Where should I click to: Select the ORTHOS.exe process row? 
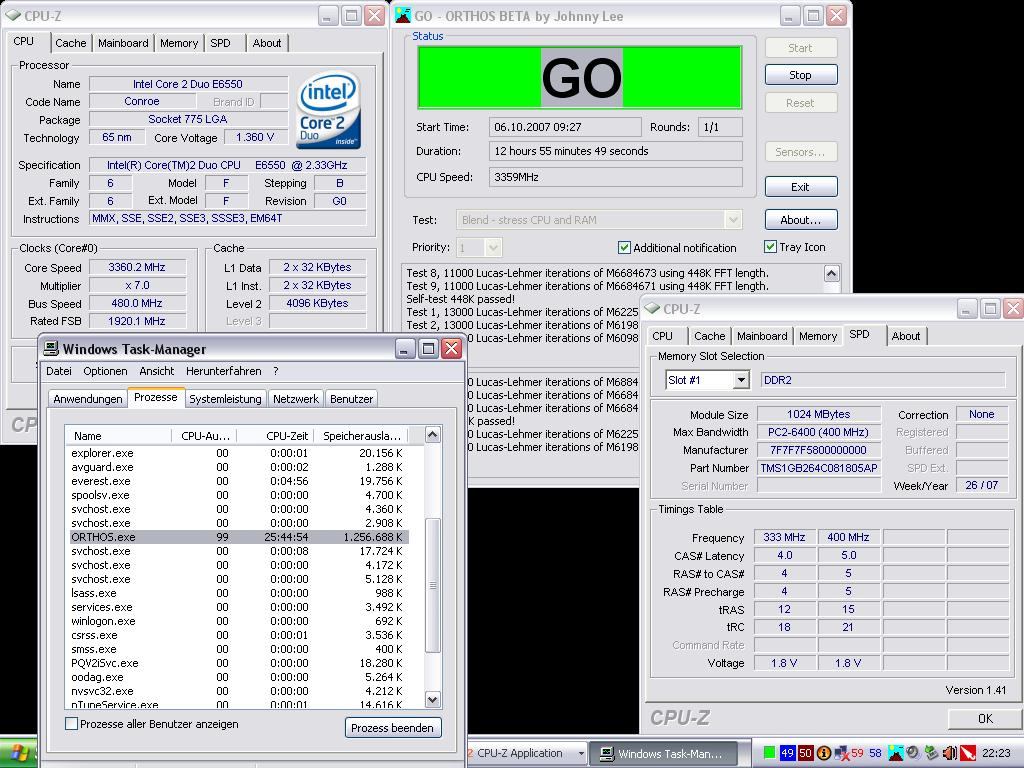tap(239, 537)
